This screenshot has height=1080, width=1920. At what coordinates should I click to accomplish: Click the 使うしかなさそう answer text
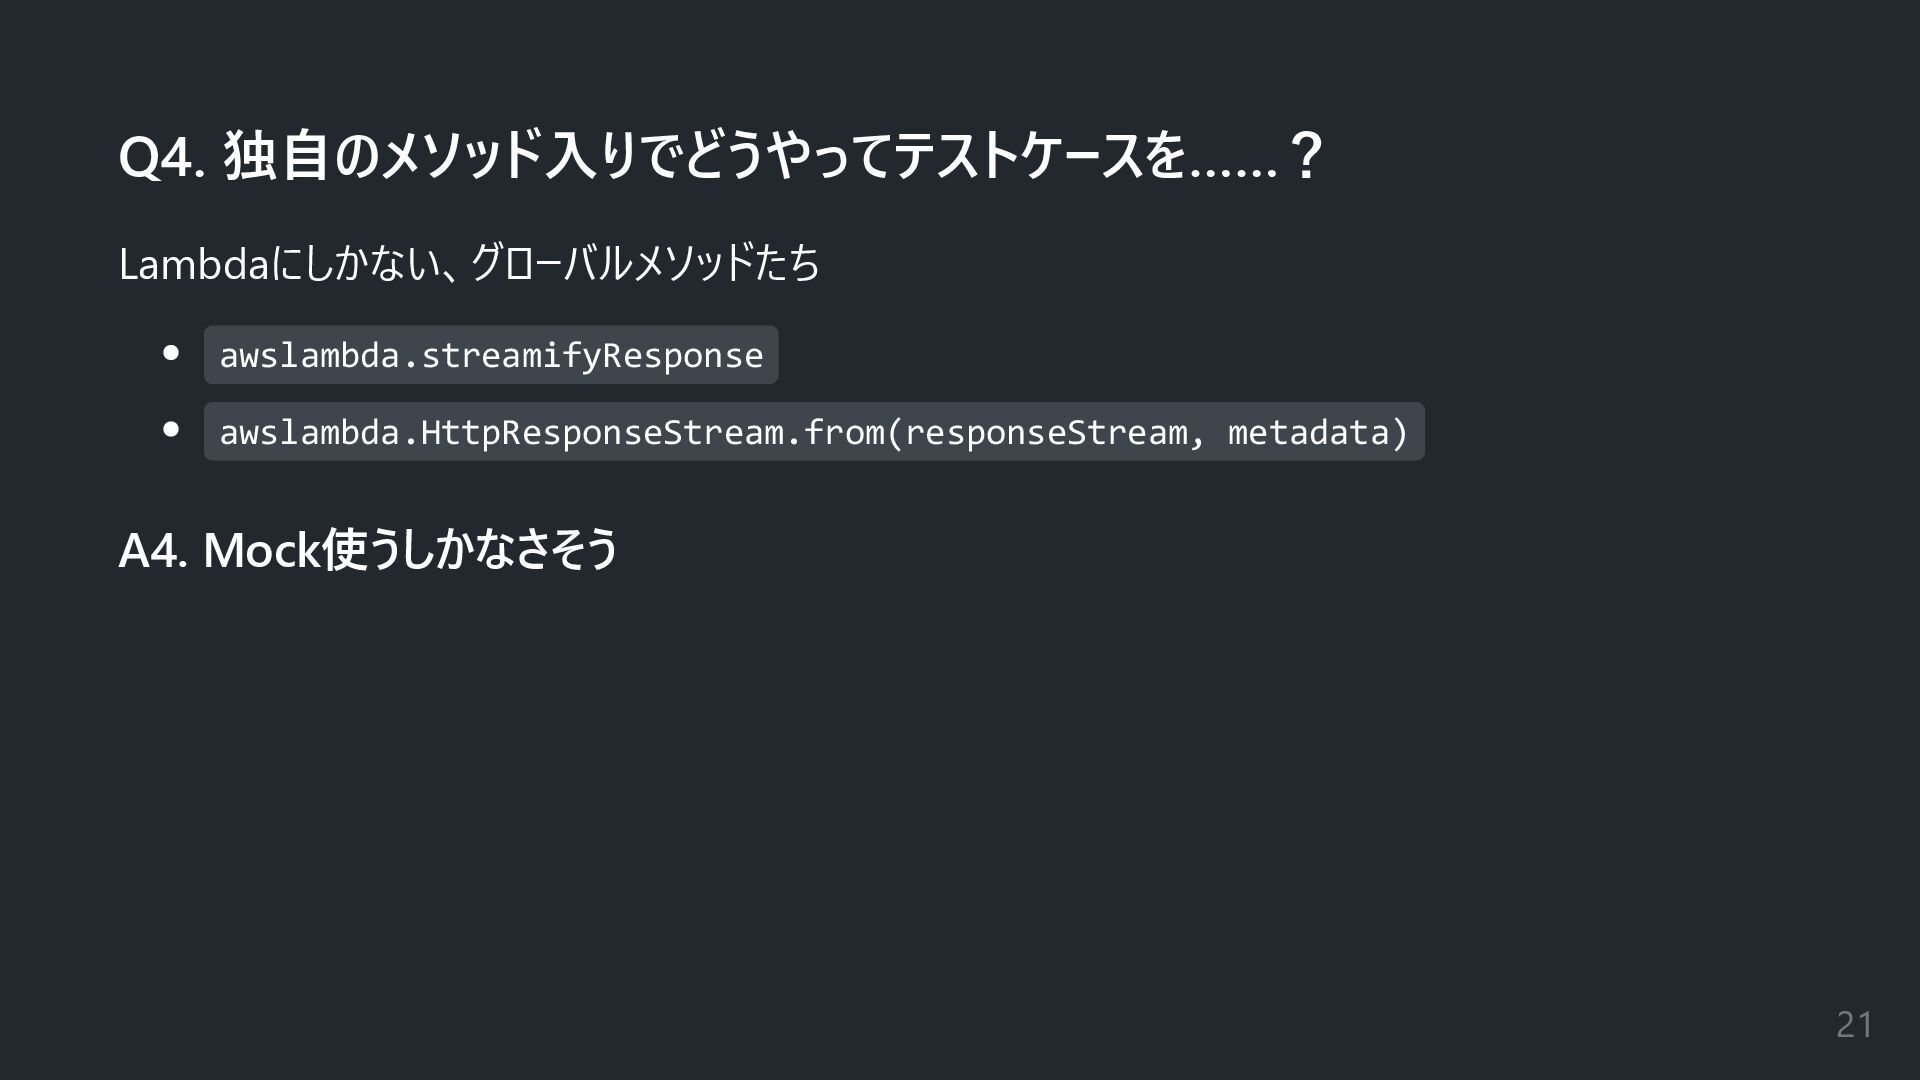click(x=470, y=549)
